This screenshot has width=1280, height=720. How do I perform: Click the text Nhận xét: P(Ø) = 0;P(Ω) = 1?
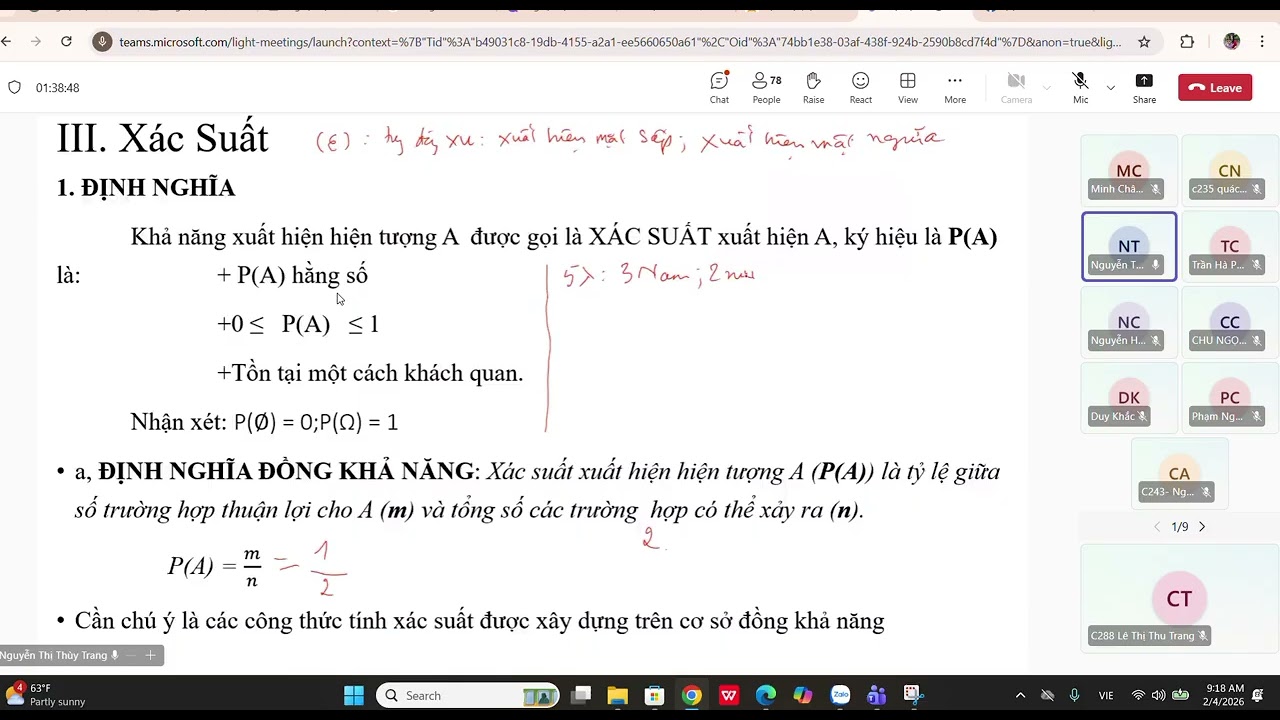[264, 422]
